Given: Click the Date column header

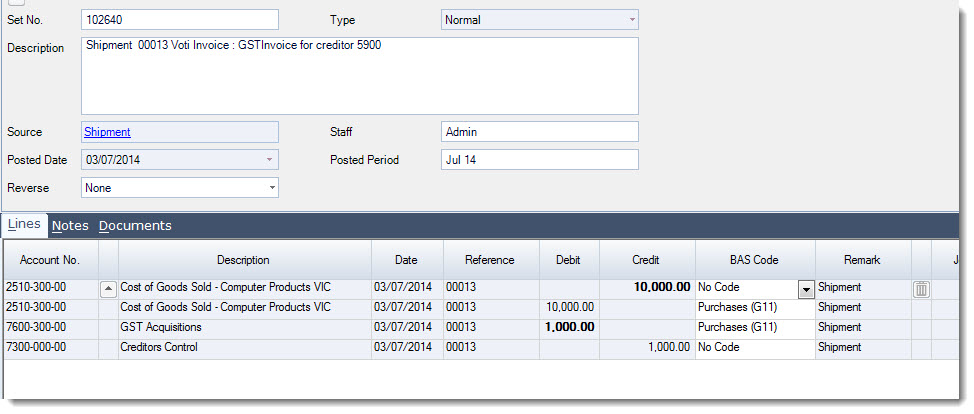Looking at the screenshot, I should pos(406,260).
